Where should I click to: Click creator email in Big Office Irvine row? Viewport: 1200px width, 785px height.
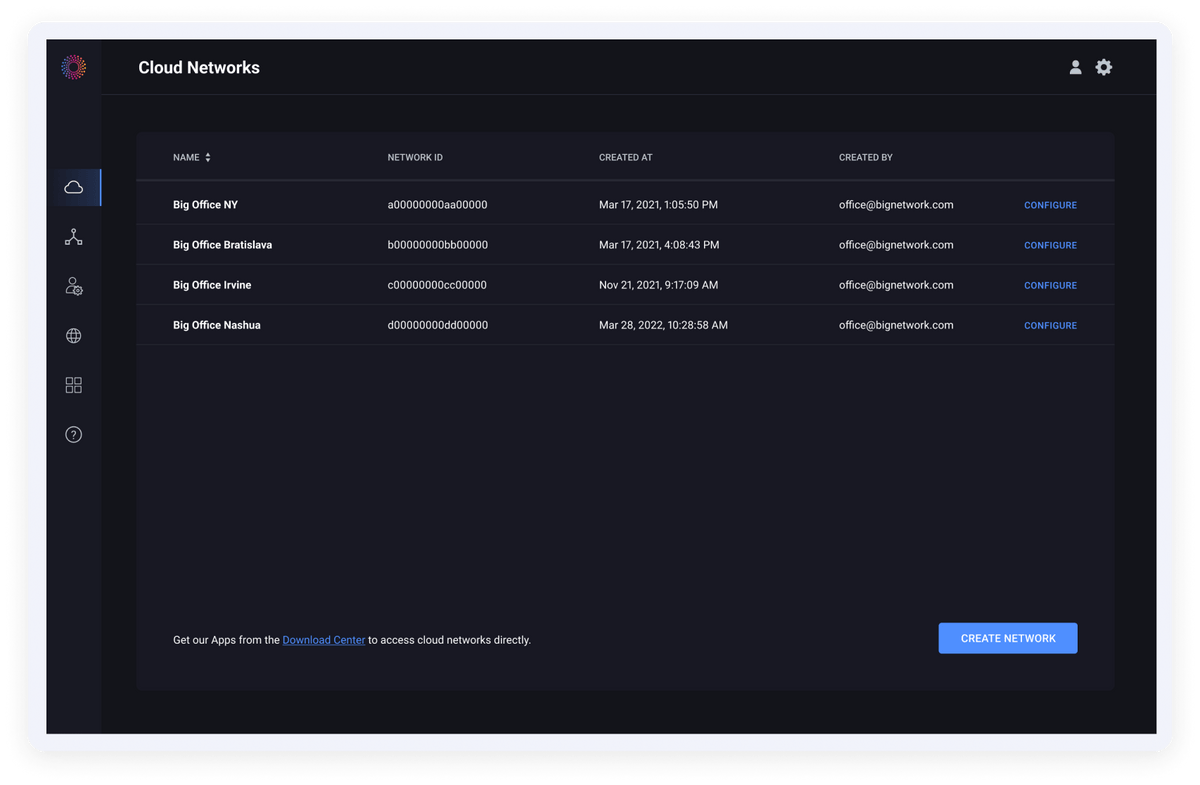[x=896, y=285]
